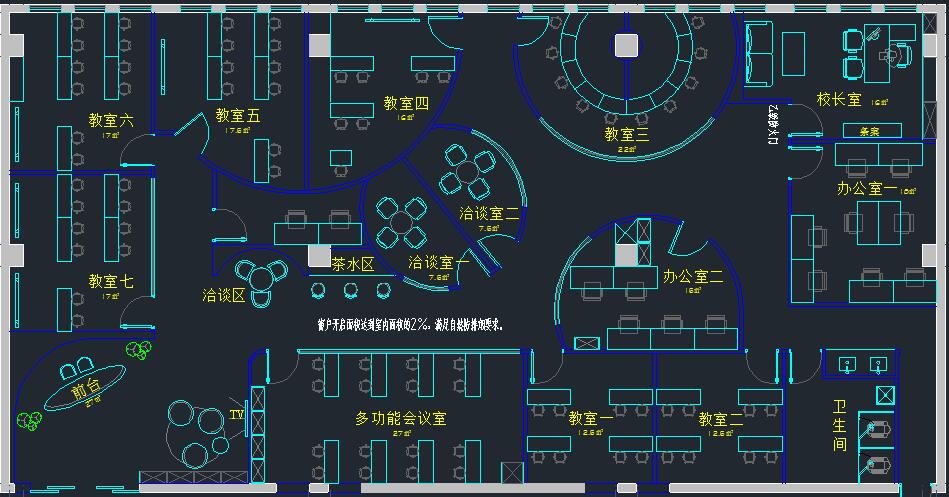Click the left sink in 卫生间
The image size is (949, 497).
coord(847,363)
